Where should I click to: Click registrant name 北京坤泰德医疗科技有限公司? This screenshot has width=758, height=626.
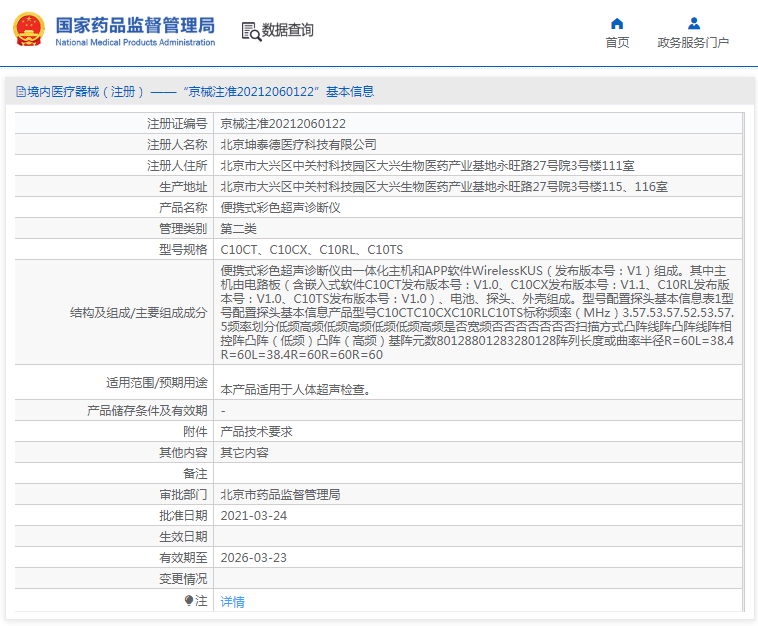pos(298,145)
